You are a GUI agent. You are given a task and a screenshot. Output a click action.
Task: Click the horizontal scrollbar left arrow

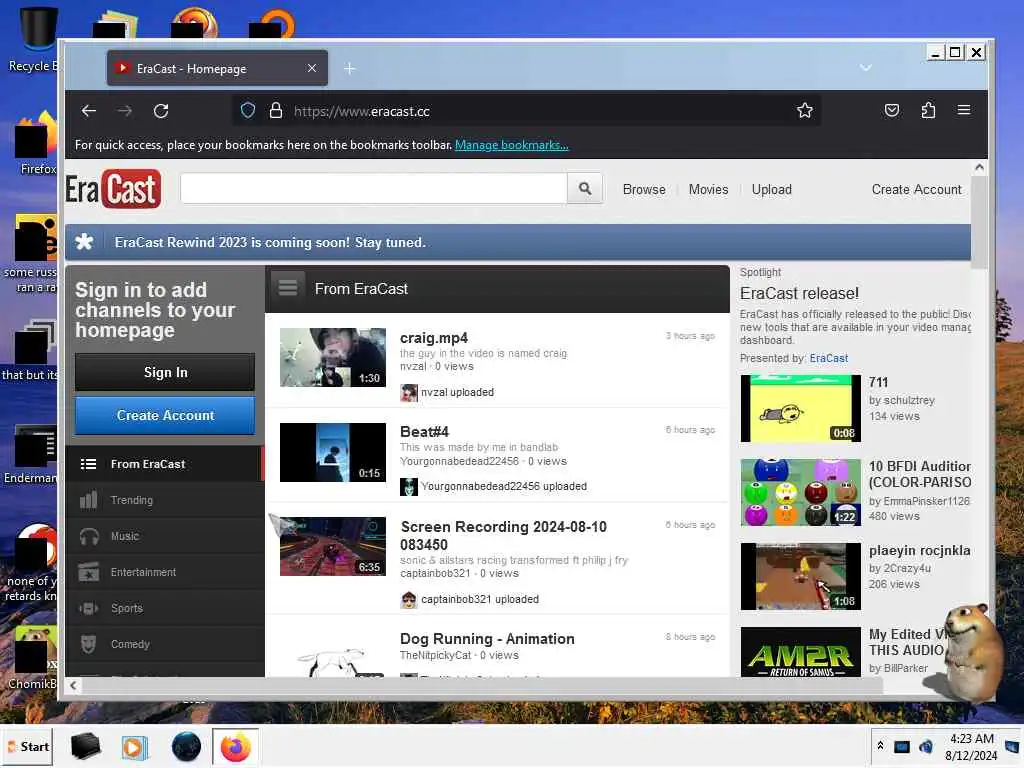(x=73, y=686)
